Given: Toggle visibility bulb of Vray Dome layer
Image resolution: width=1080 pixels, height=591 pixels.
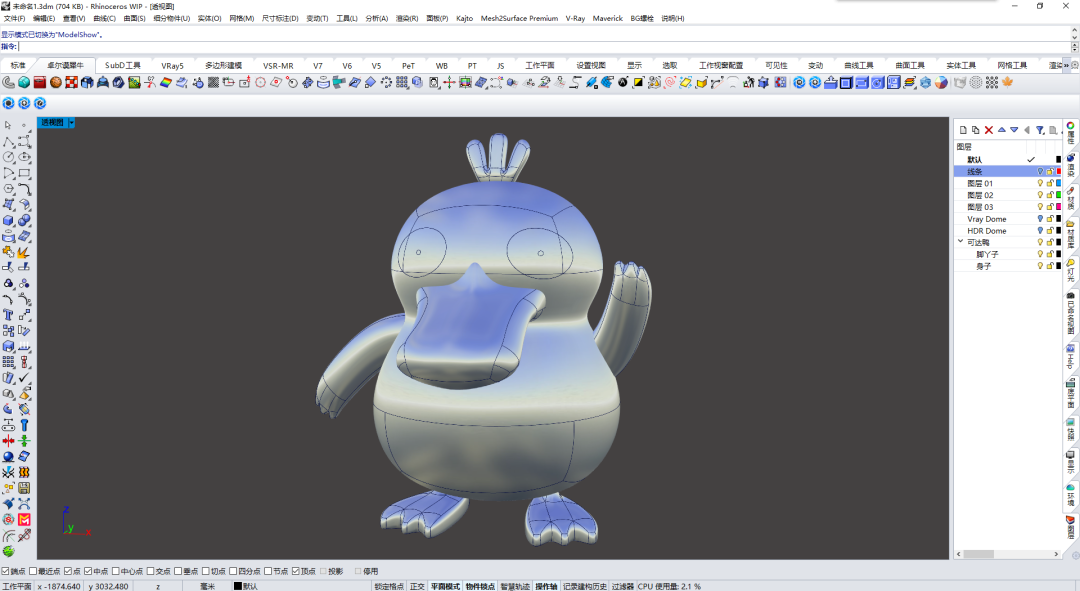Looking at the screenshot, I should click(1040, 219).
